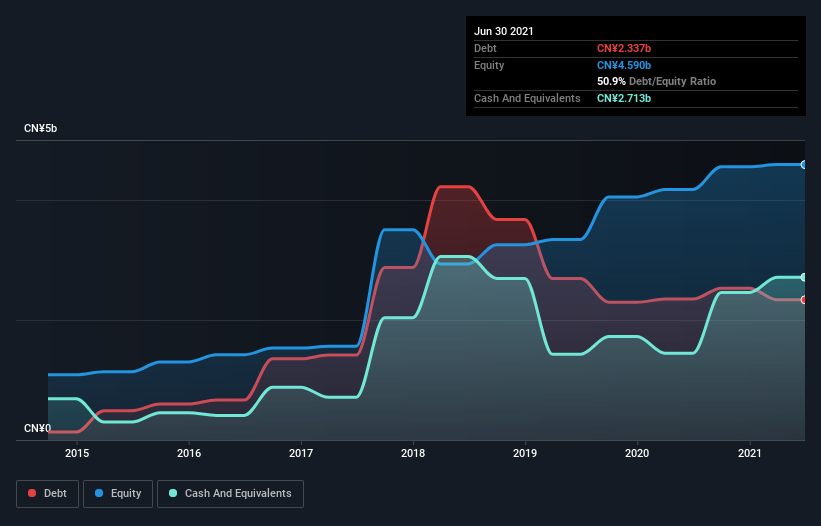Image resolution: width=821 pixels, height=526 pixels.
Task: Click the CN¥0 y-axis label
Action: (x=38, y=429)
